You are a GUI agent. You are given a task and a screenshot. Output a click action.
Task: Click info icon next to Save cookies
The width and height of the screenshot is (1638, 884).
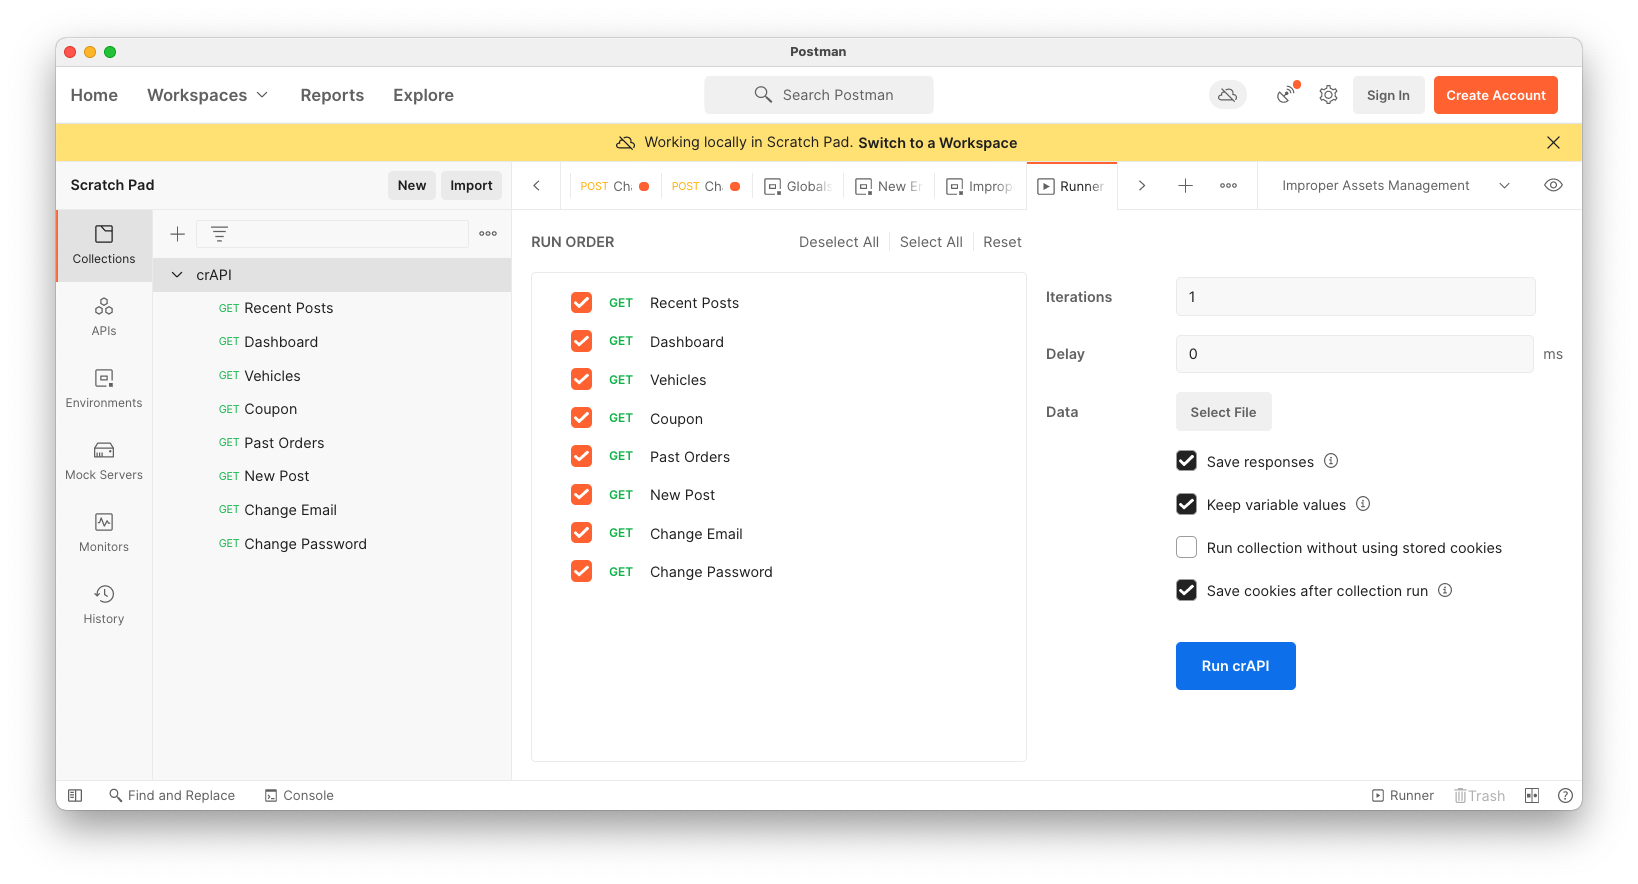[x=1445, y=590]
